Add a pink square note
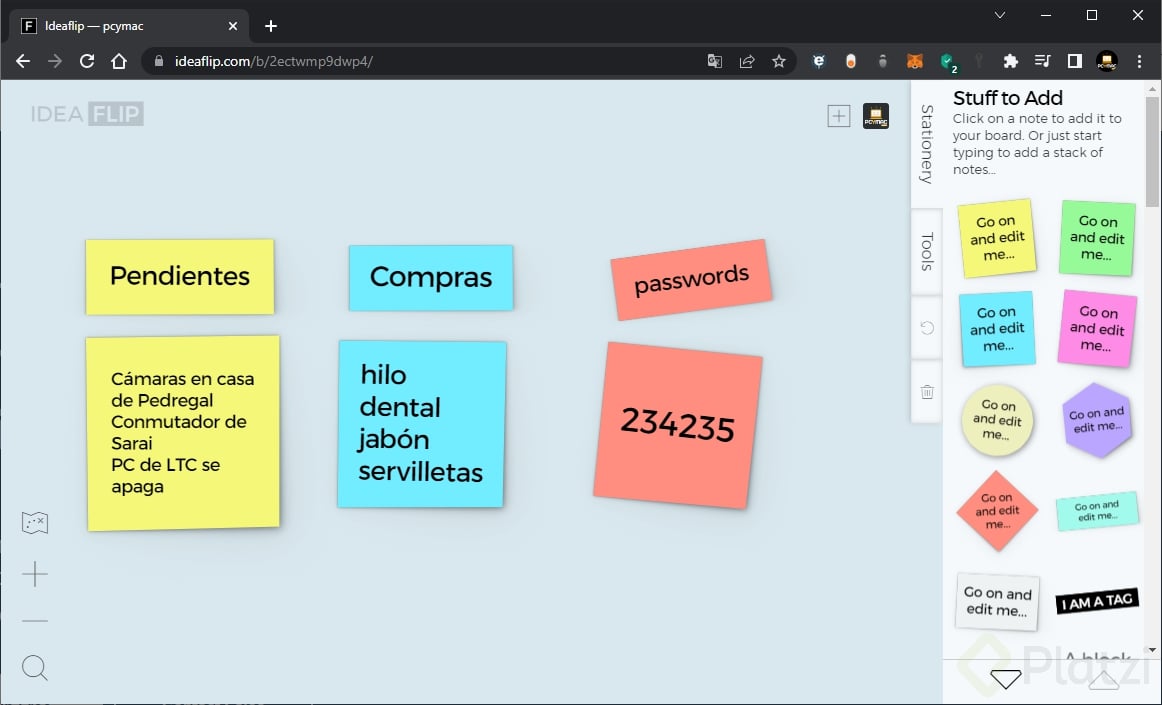Viewport: 1162px width, 705px height. [1097, 328]
